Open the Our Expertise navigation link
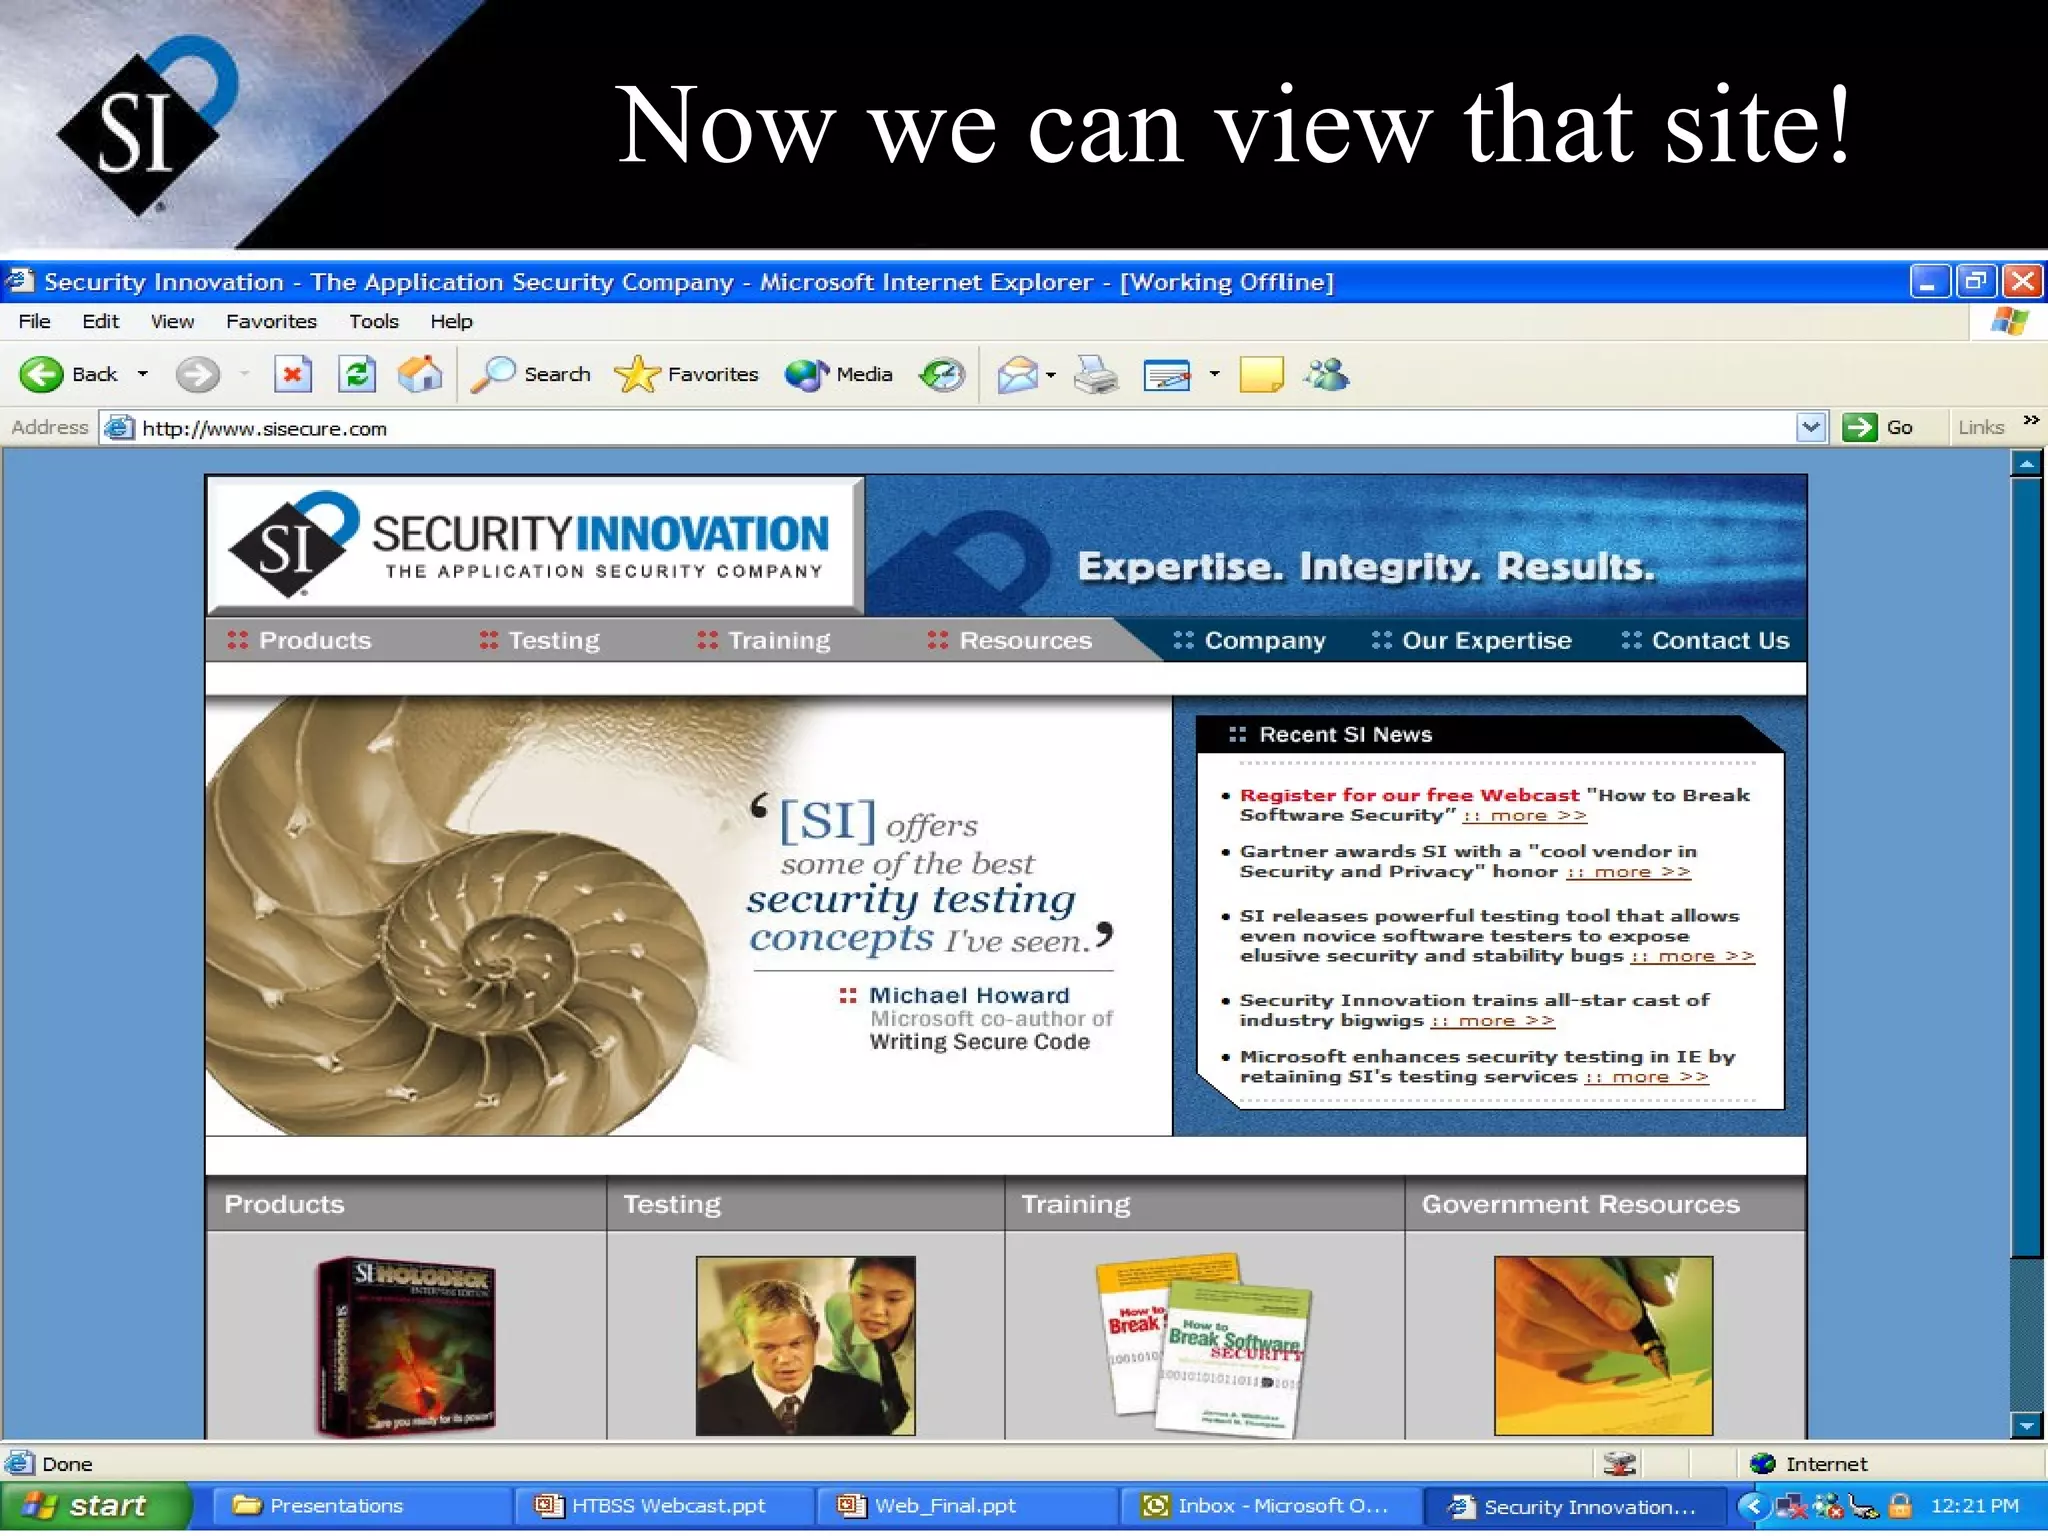This screenshot has height=1536, width=2048. tap(1472, 640)
